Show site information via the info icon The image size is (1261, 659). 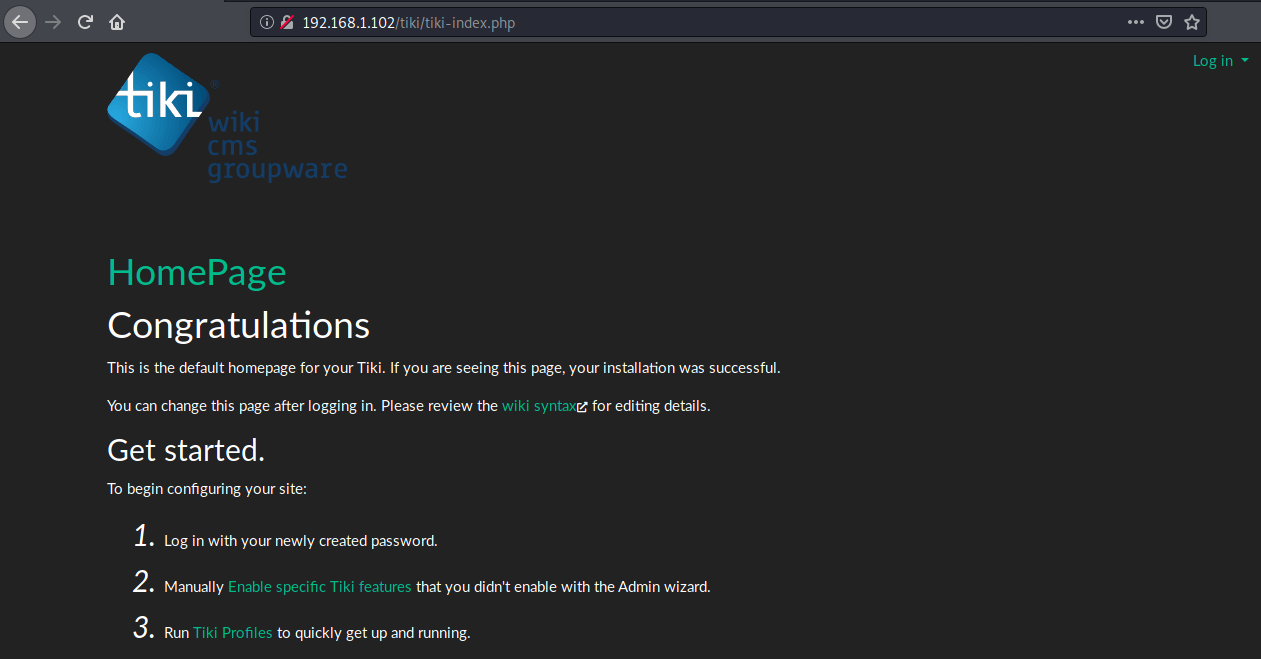[267, 22]
